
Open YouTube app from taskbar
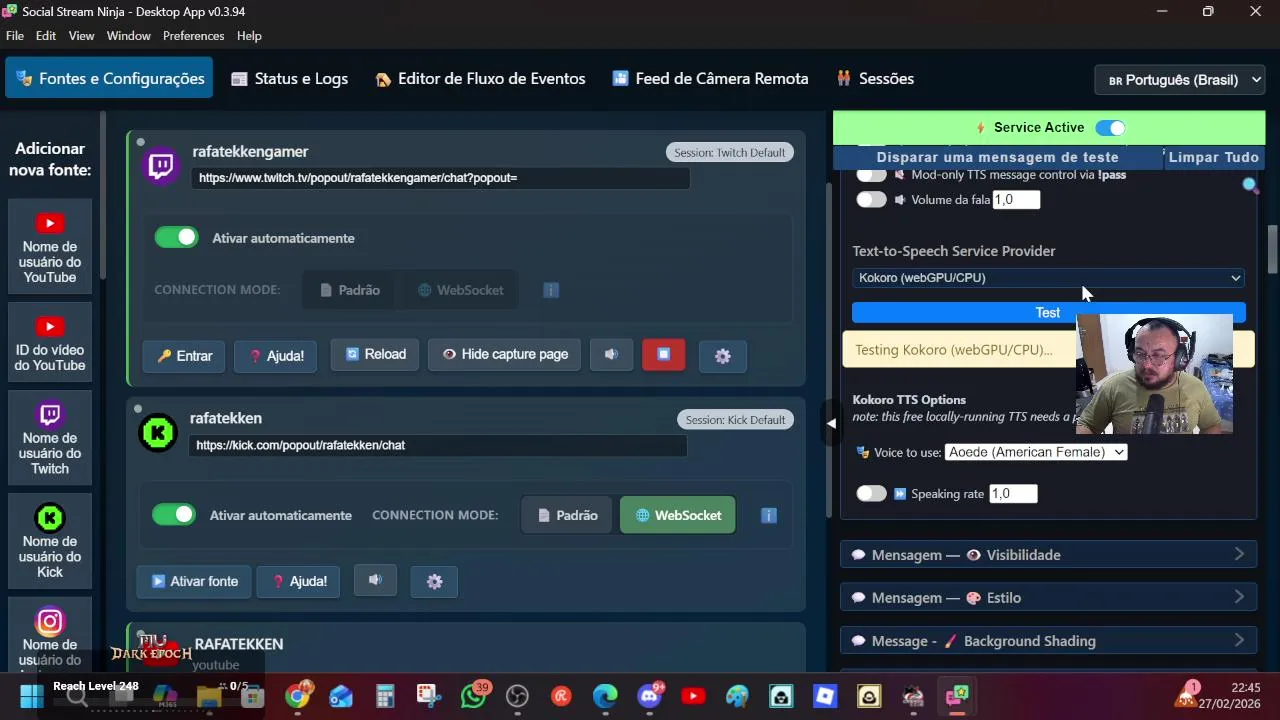[693, 696]
